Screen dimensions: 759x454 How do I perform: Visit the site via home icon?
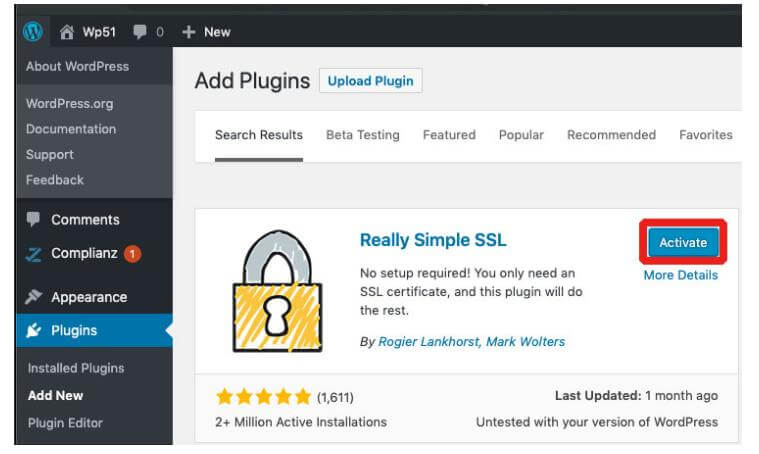(x=67, y=32)
